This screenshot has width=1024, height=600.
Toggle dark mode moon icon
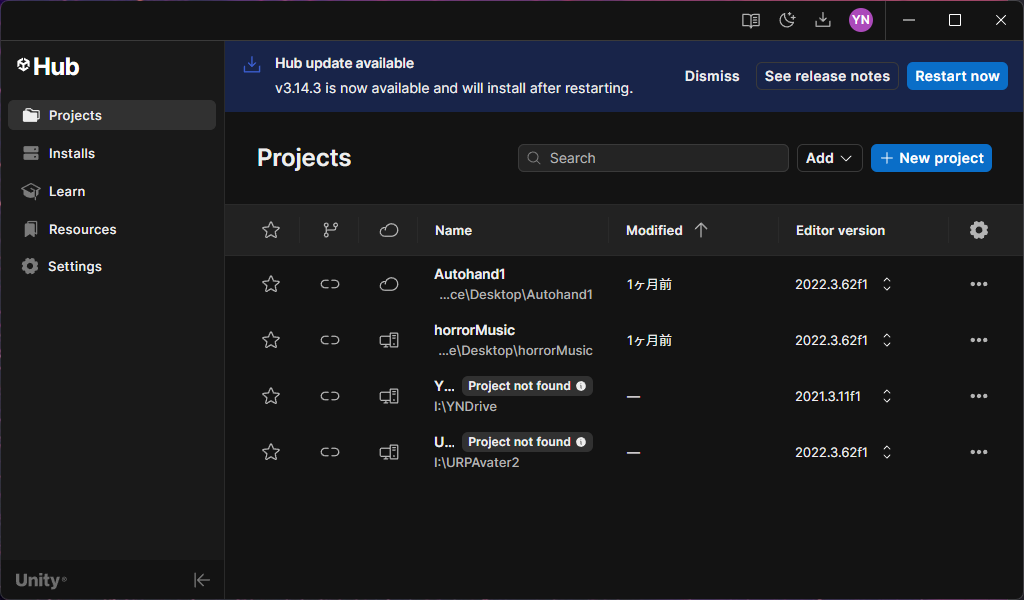[x=787, y=20]
